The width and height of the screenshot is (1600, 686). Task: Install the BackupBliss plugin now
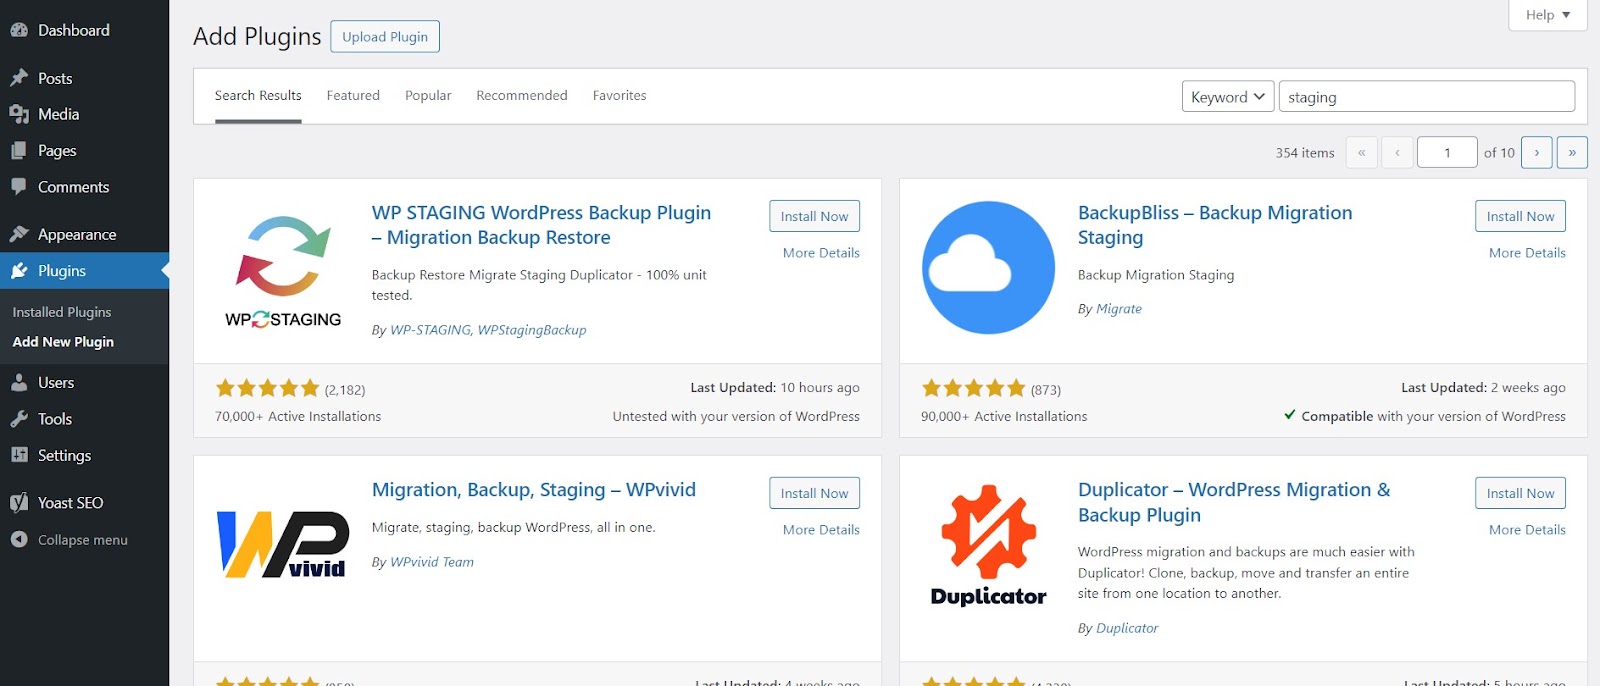pyautogui.click(x=1520, y=216)
